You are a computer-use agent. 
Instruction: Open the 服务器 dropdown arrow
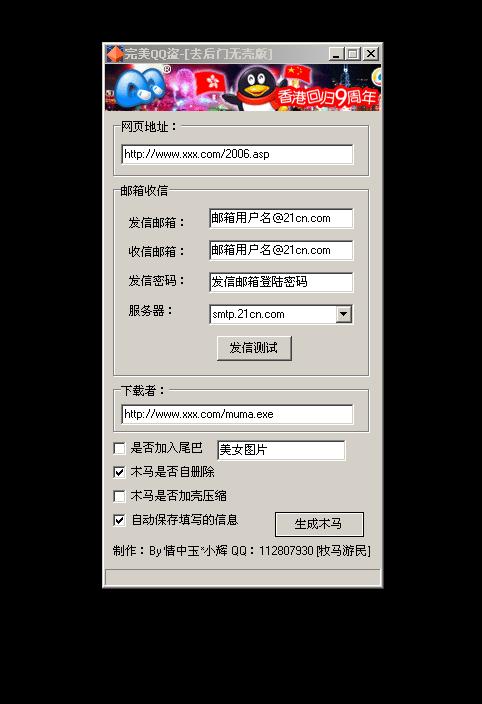(x=343, y=314)
